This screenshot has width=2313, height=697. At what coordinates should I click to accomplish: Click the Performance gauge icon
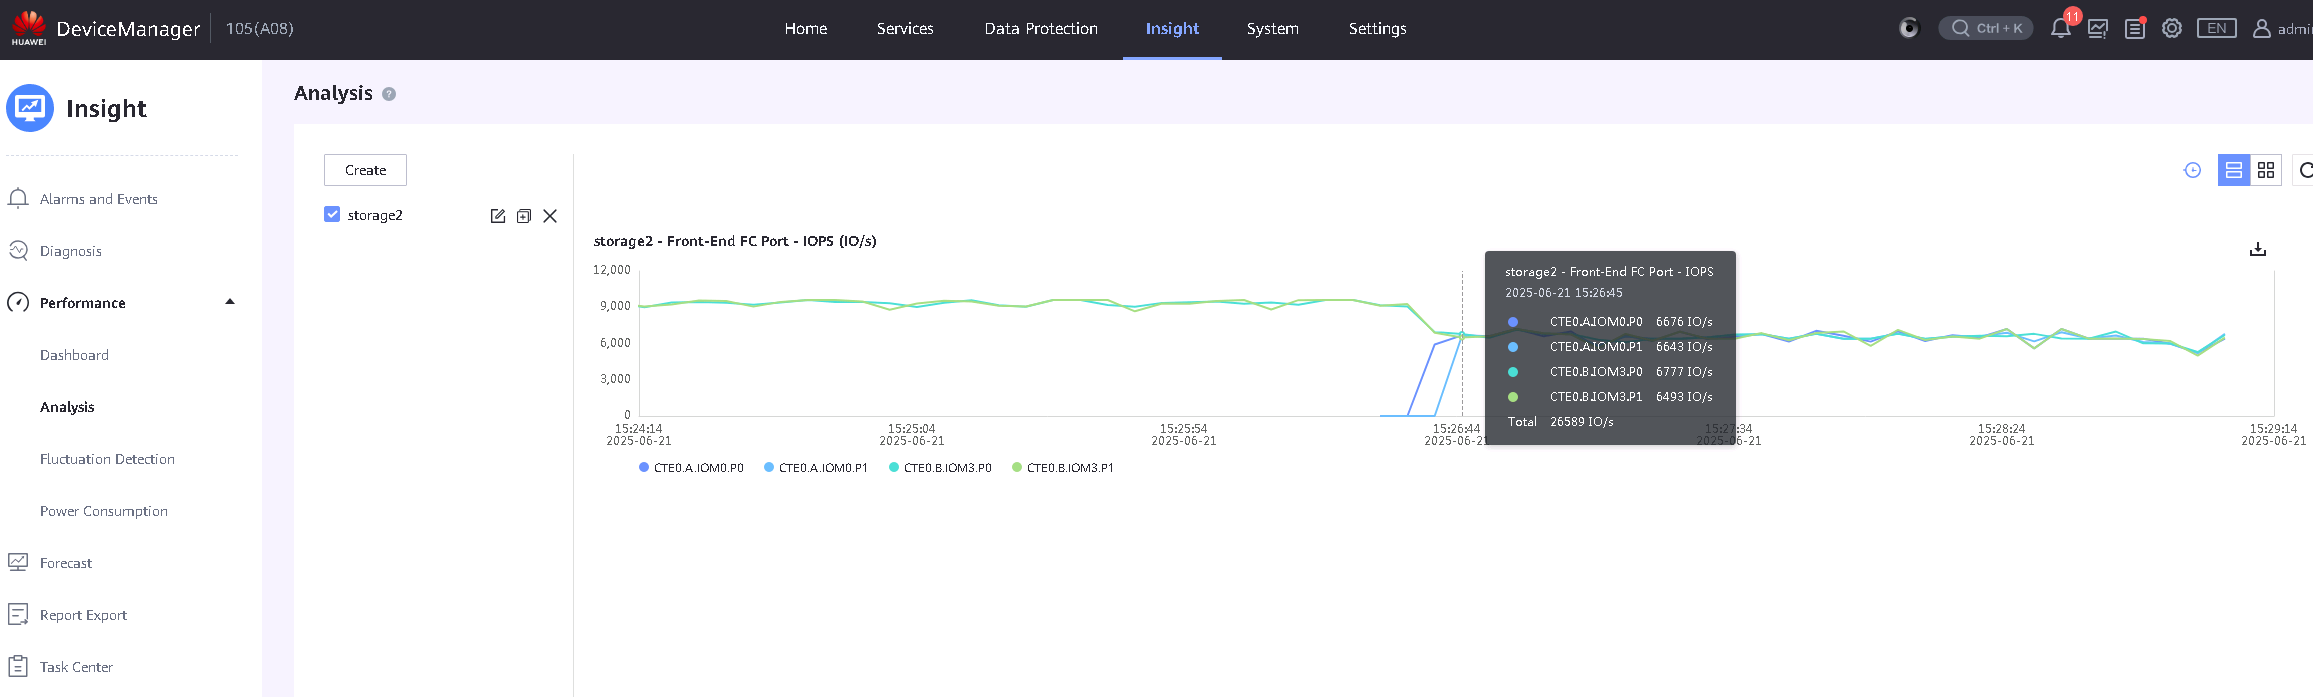[18, 303]
